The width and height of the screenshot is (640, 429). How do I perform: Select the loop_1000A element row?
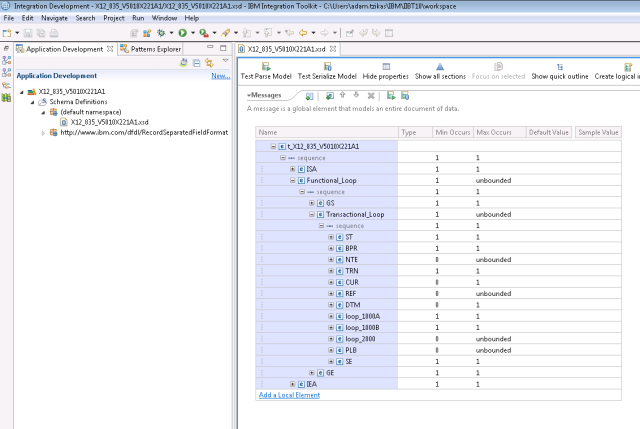pyautogui.click(x=438, y=316)
